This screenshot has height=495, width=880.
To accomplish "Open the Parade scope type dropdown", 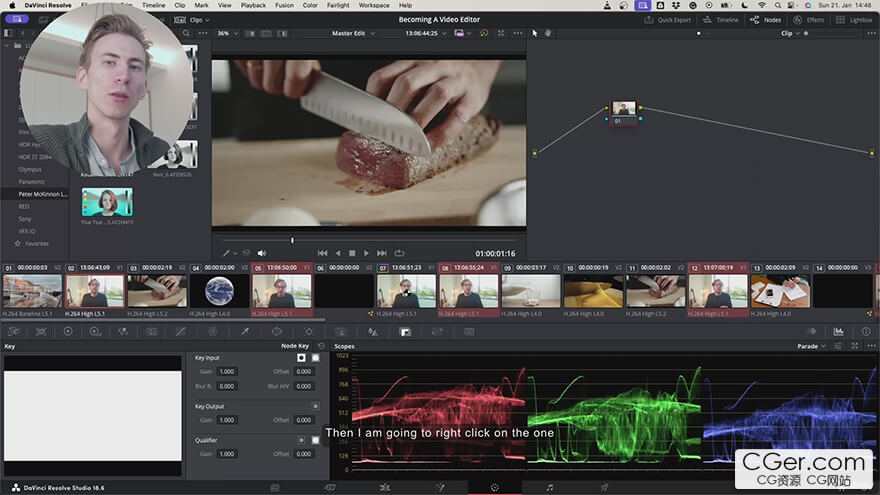I will point(812,346).
